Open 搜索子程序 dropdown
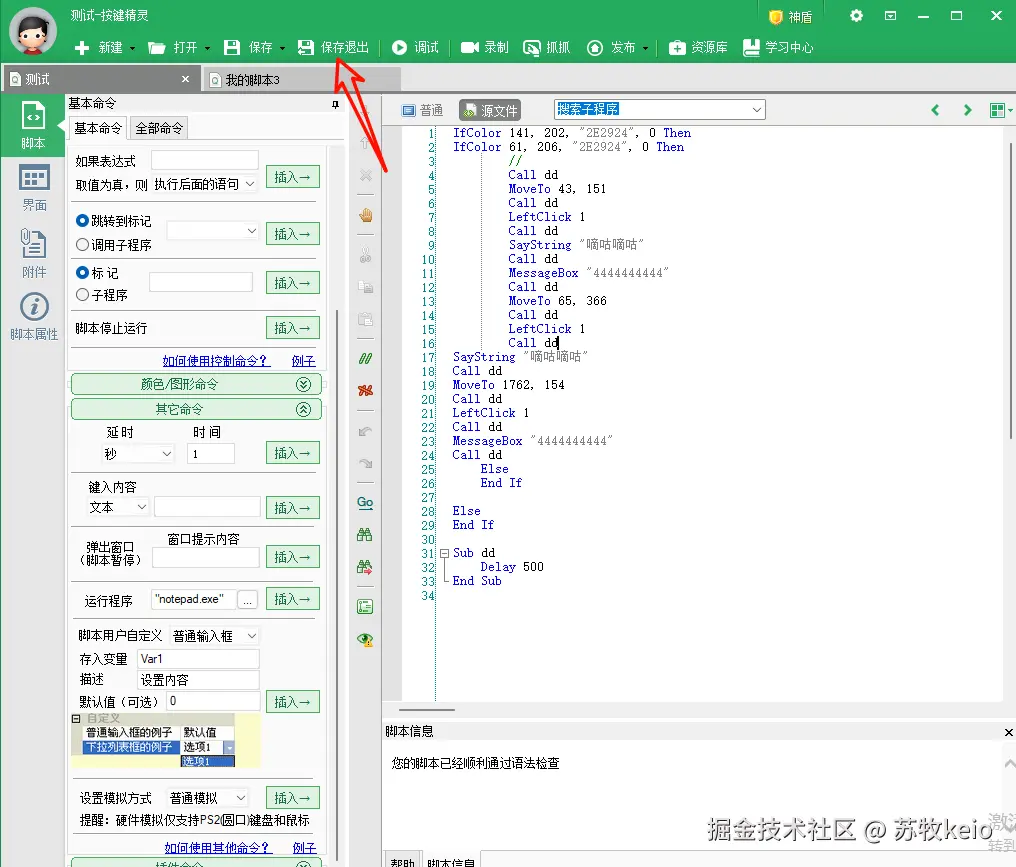Viewport: 1016px width, 867px height. (756, 110)
